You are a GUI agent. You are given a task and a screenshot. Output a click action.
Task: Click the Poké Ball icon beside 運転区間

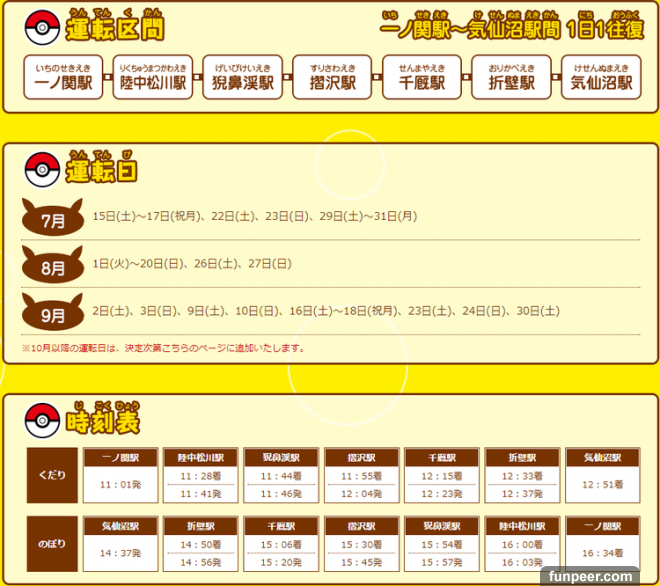click(39, 28)
